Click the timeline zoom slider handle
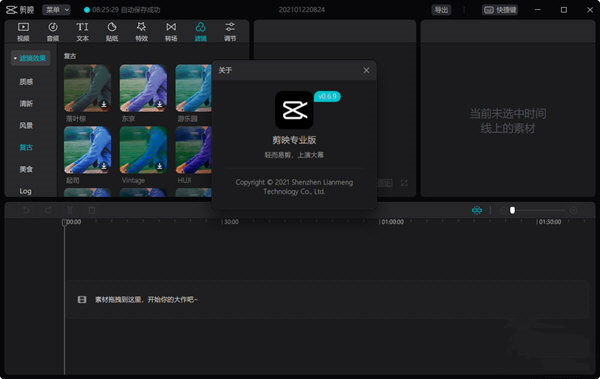The height and width of the screenshot is (379, 600). tap(512, 210)
